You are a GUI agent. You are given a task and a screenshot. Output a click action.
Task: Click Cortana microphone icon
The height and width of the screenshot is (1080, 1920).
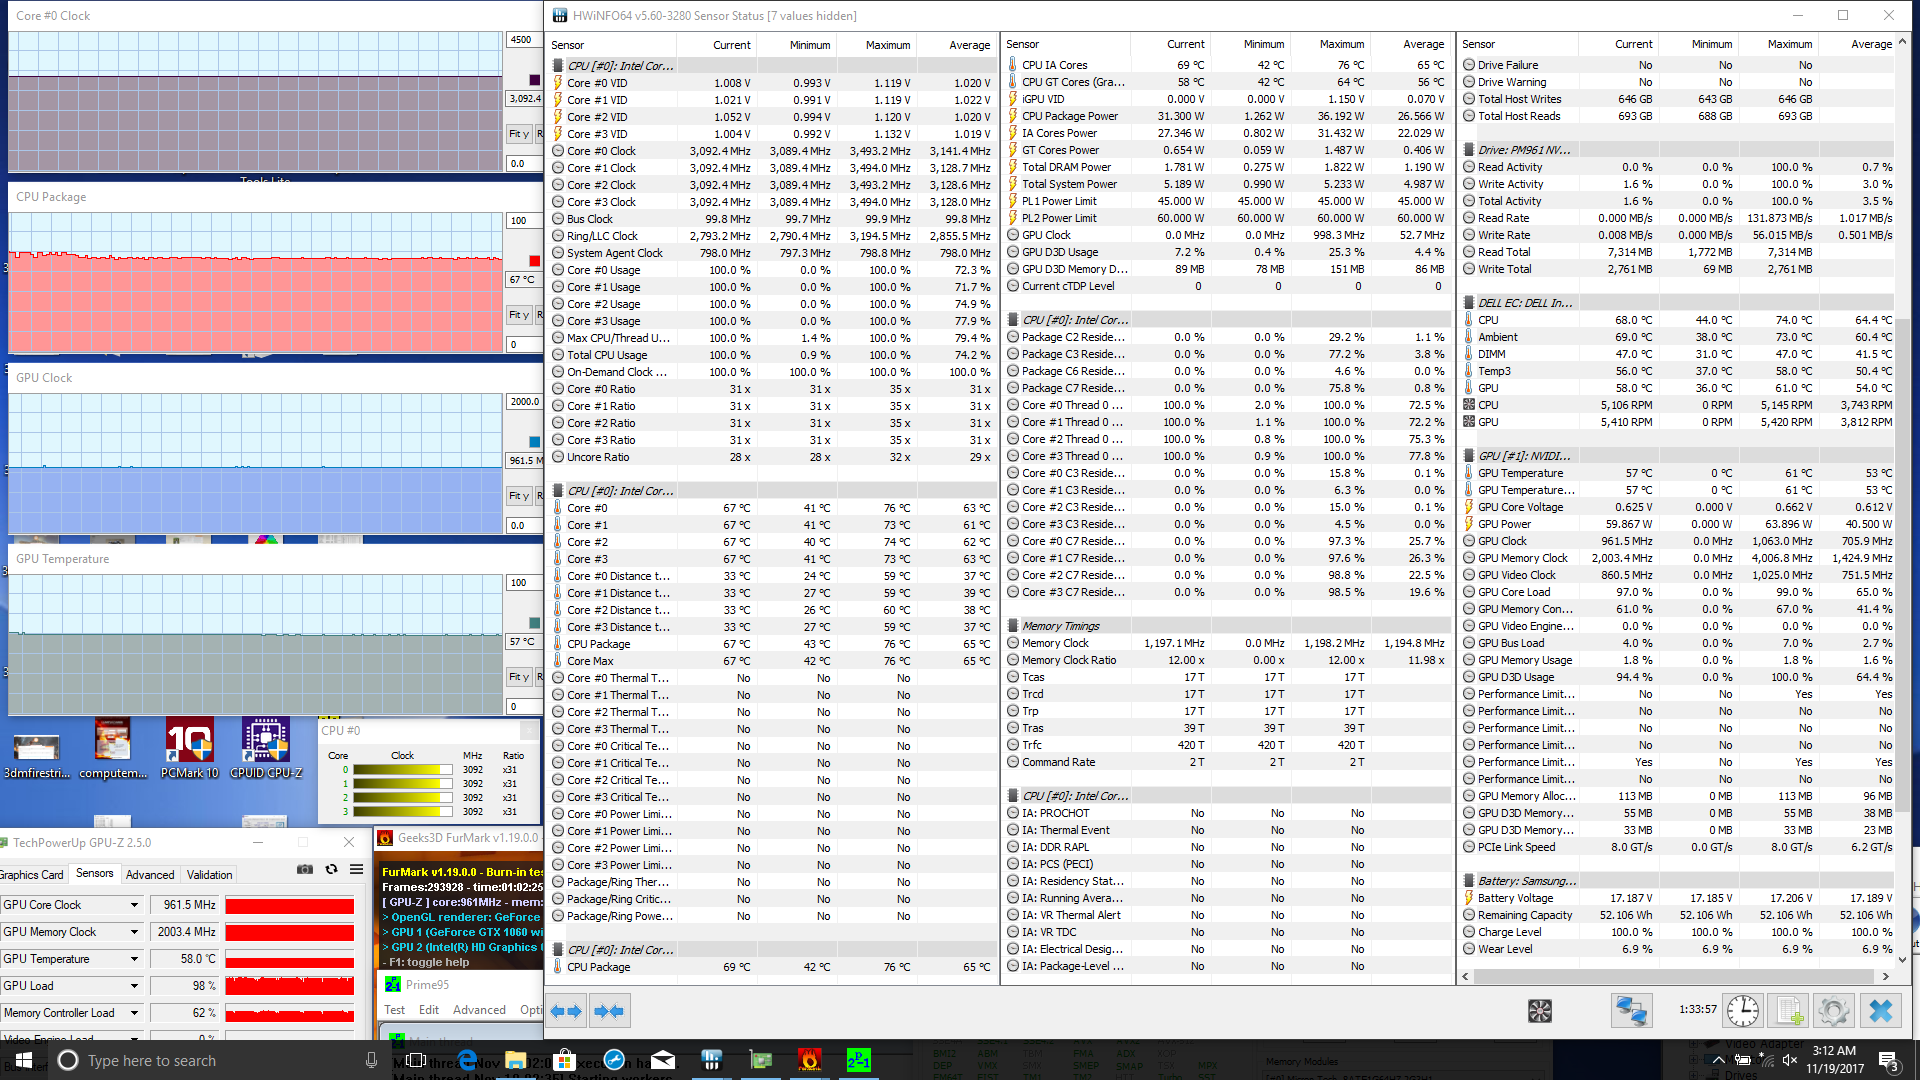(x=371, y=1060)
